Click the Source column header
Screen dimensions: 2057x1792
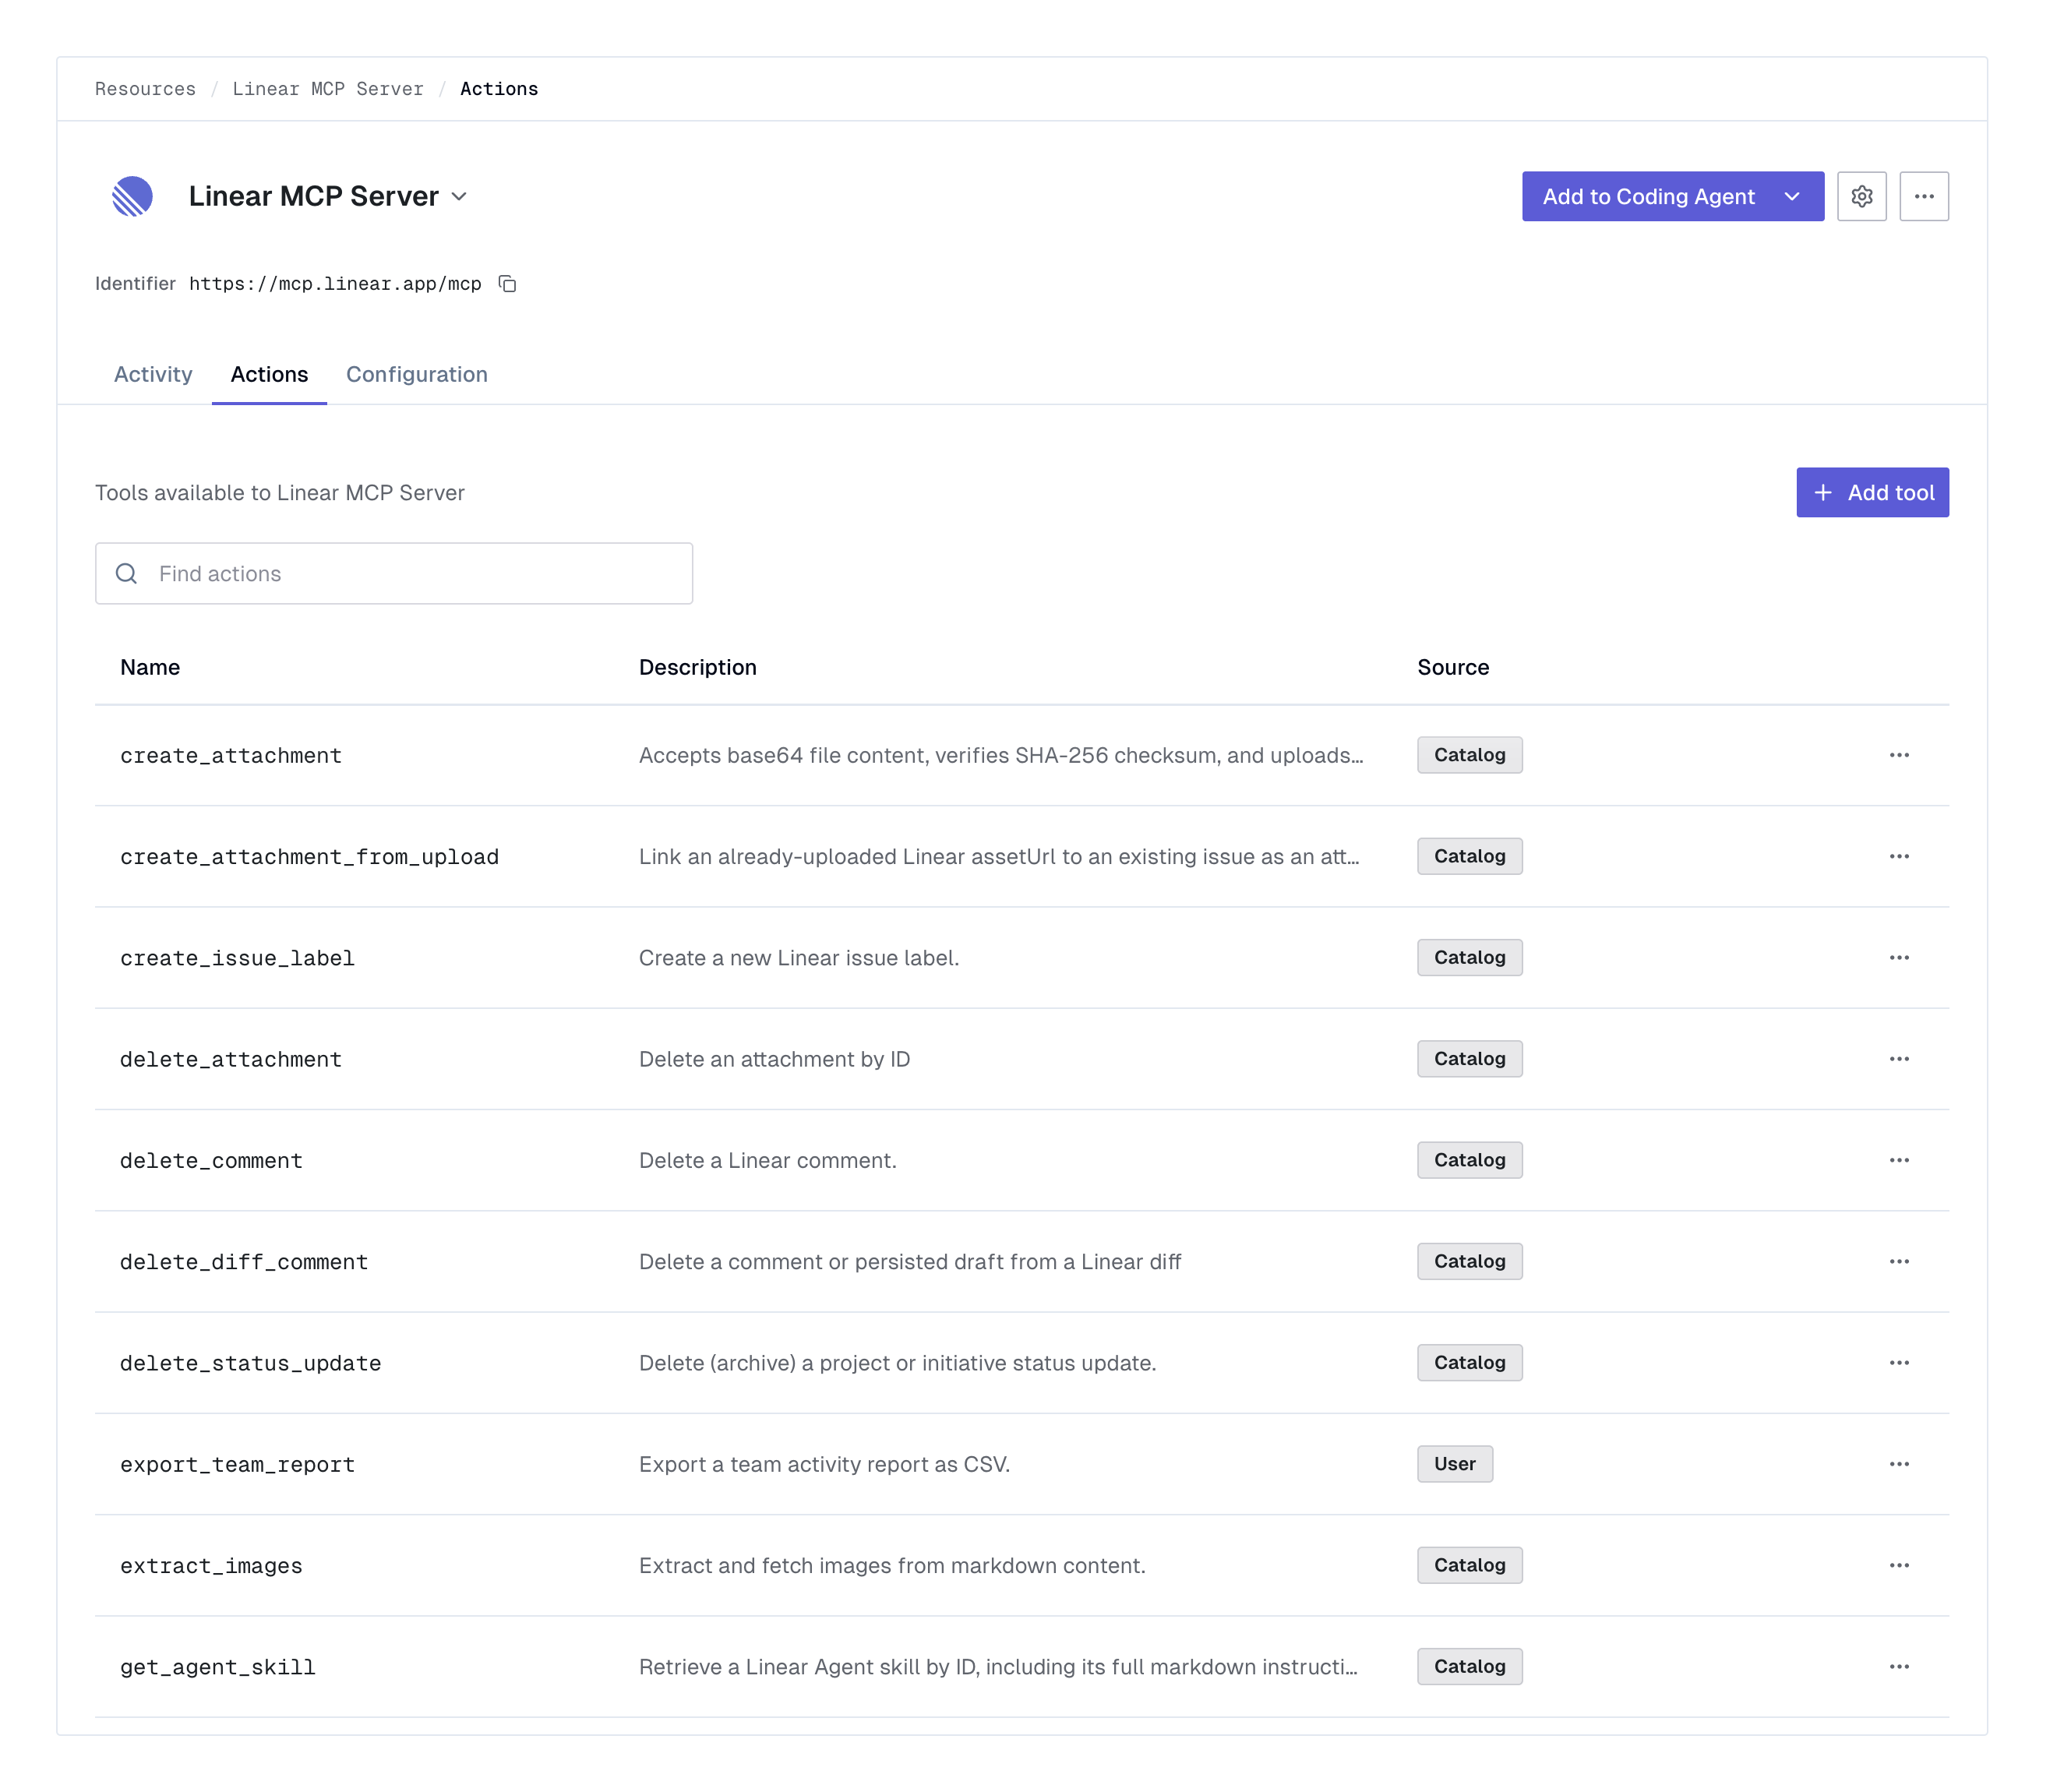pos(1453,667)
